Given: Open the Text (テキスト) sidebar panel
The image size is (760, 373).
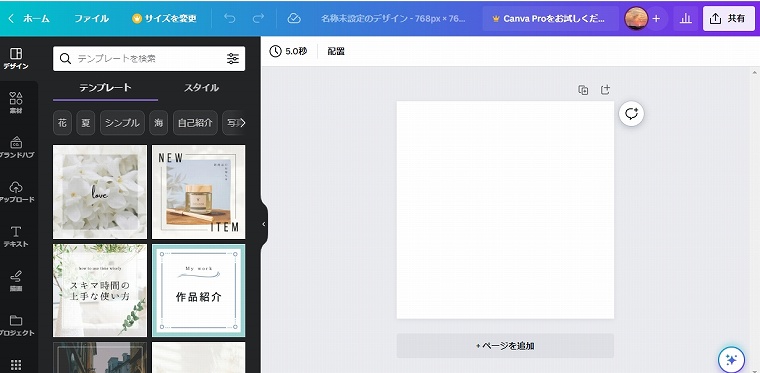Looking at the screenshot, I should (x=16, y=236).
